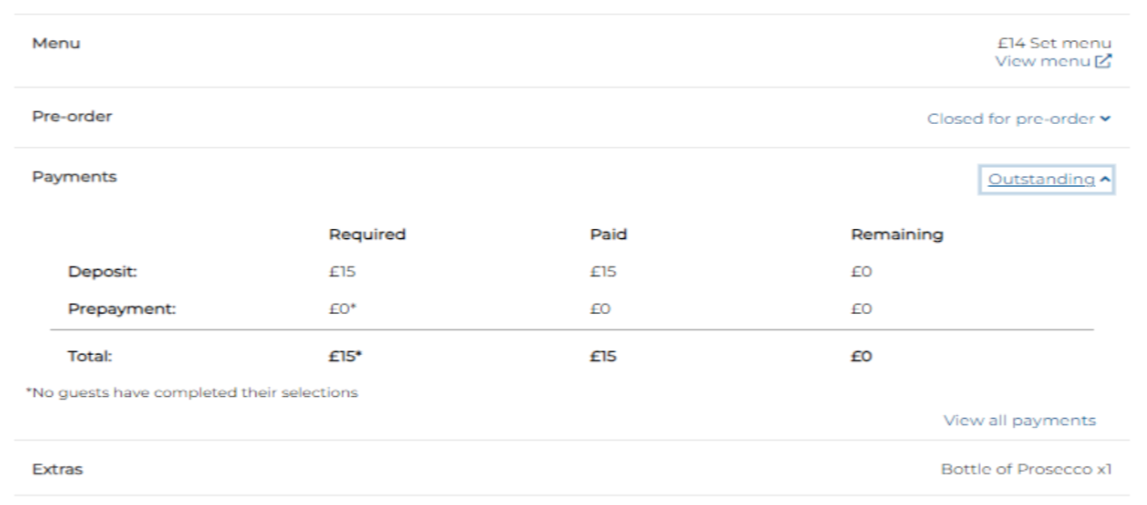Click the down chevron next to Closed for pre-order
Screen dimensions: 1147x505
click(1105, 119)
